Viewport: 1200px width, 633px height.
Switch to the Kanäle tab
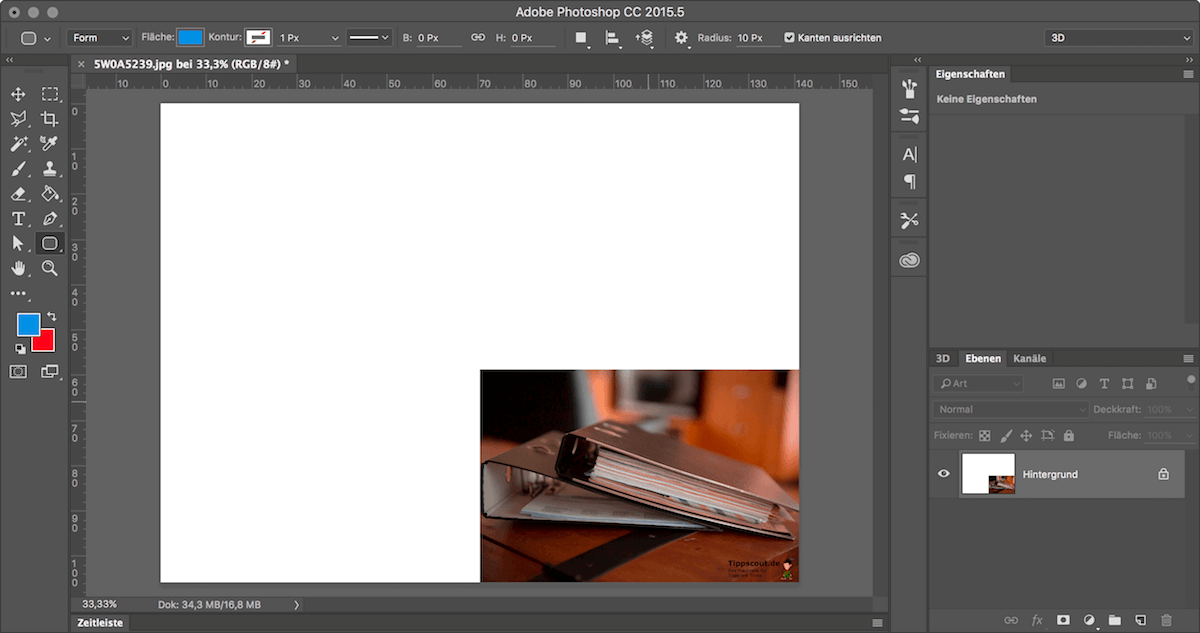(x=1030, y=358)
